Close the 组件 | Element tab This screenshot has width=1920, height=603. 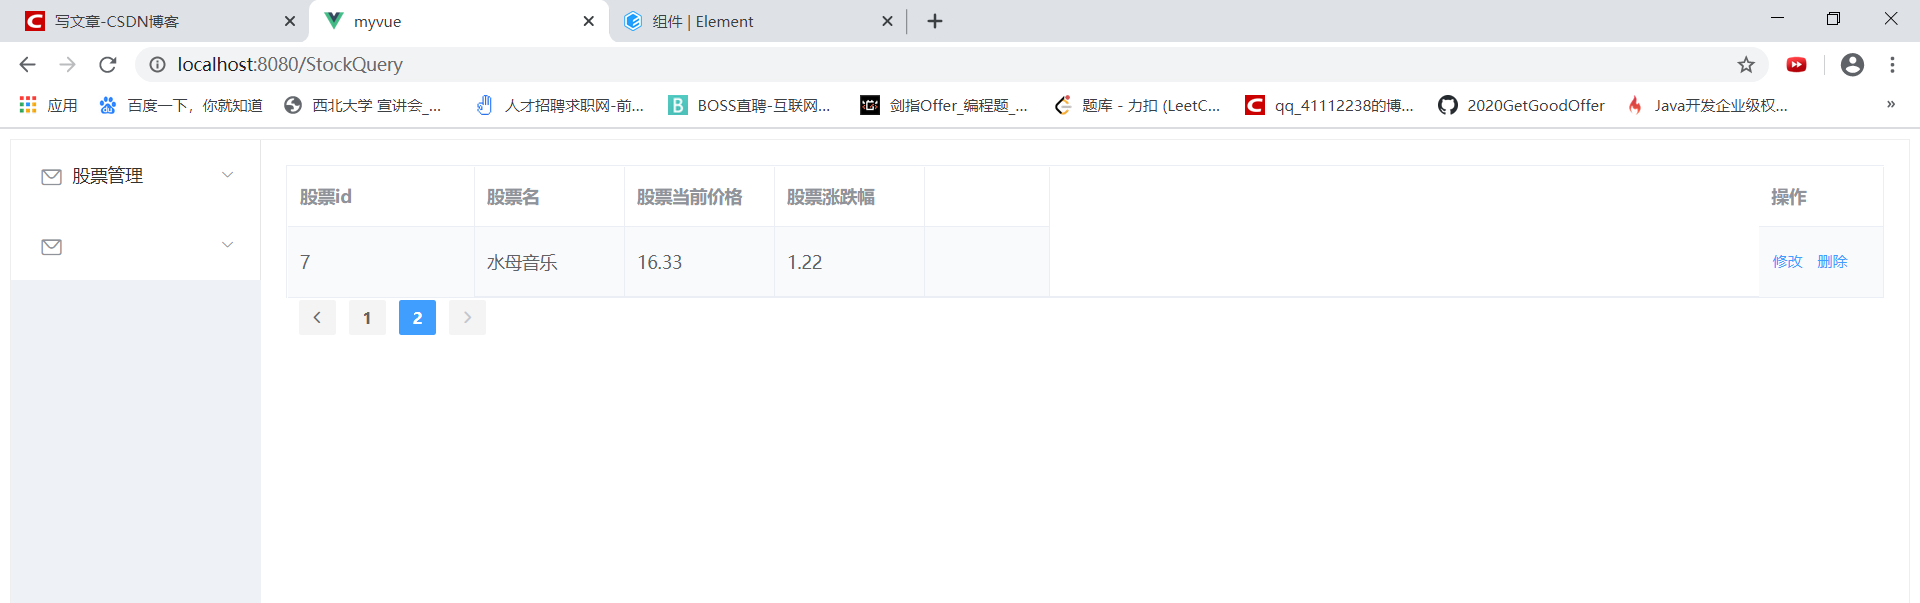tap(887, 21)
